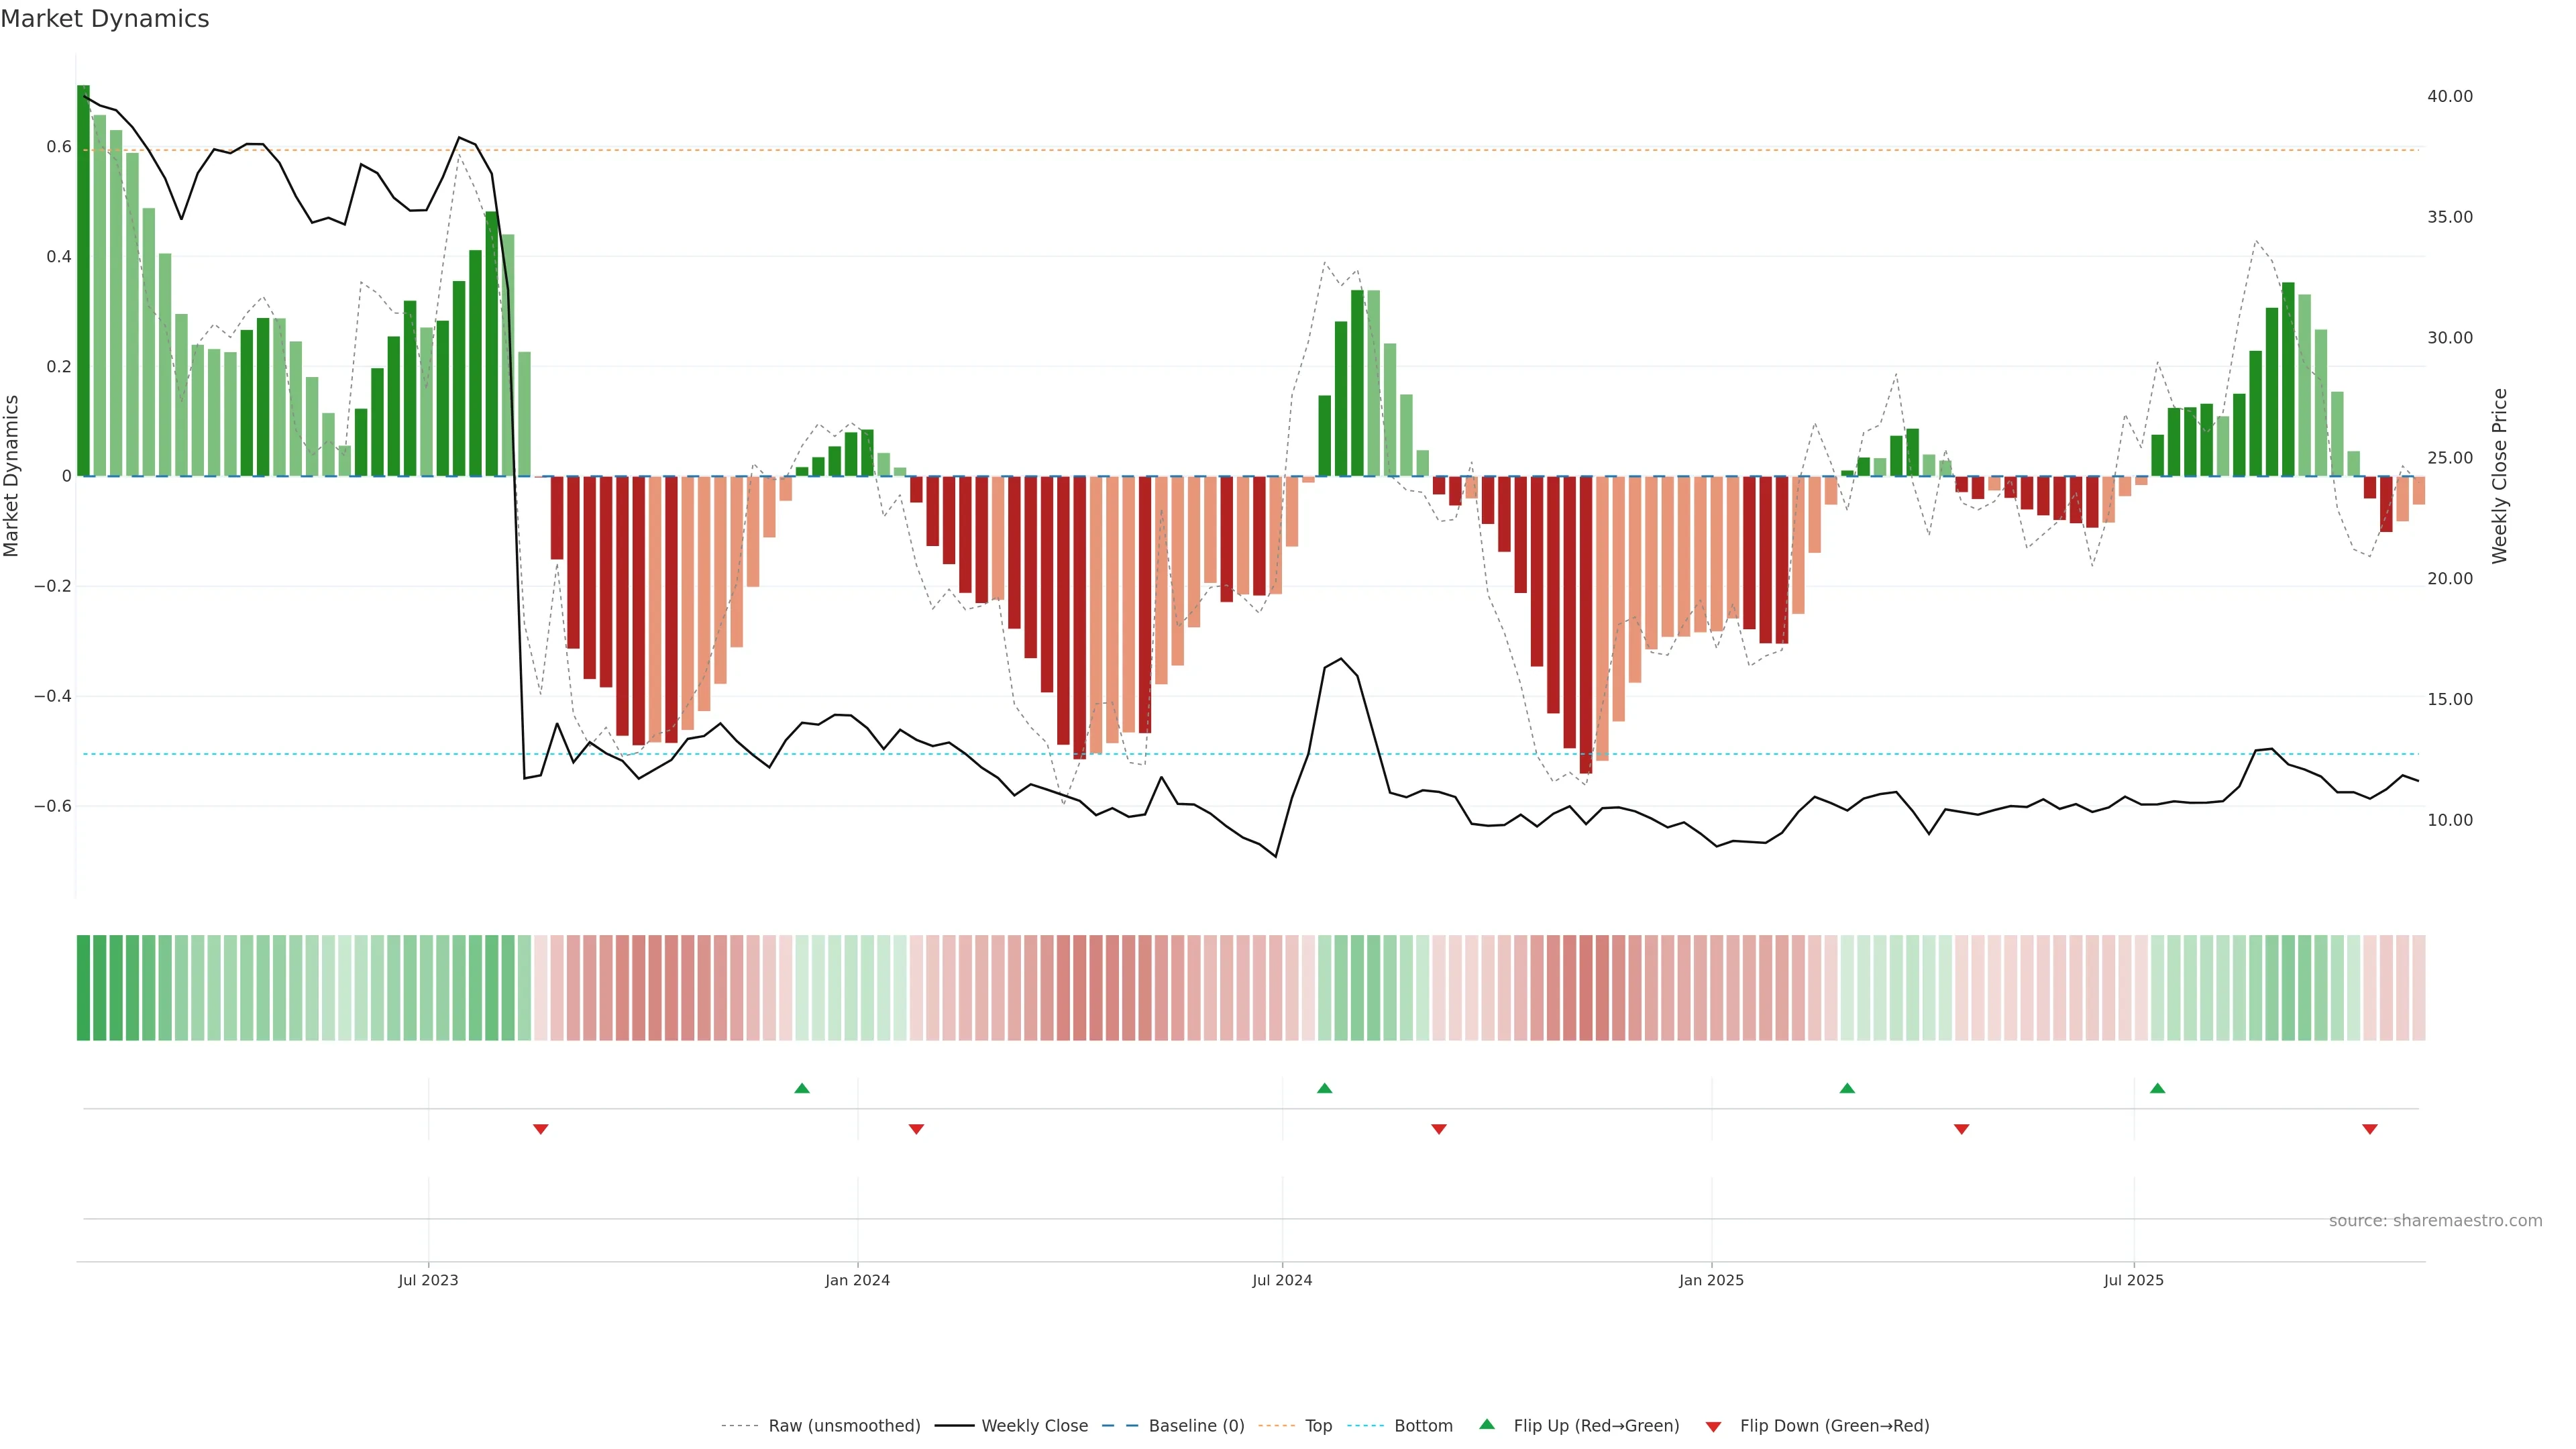Click the Jan 2024 axis label
This screenshot has width=2576, height=1449.
tap(857, 1280)
